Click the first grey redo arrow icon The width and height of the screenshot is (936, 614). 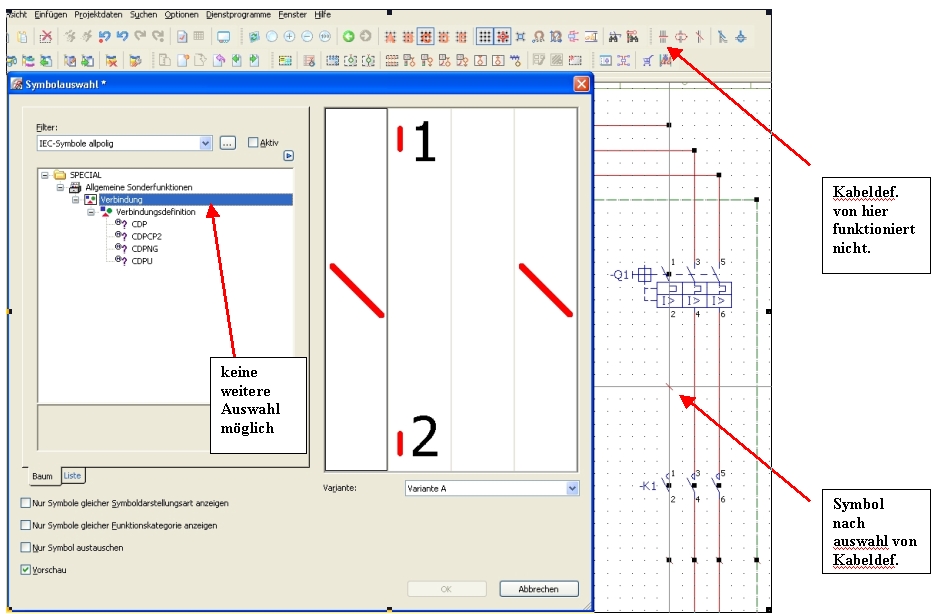click(140, 37)
